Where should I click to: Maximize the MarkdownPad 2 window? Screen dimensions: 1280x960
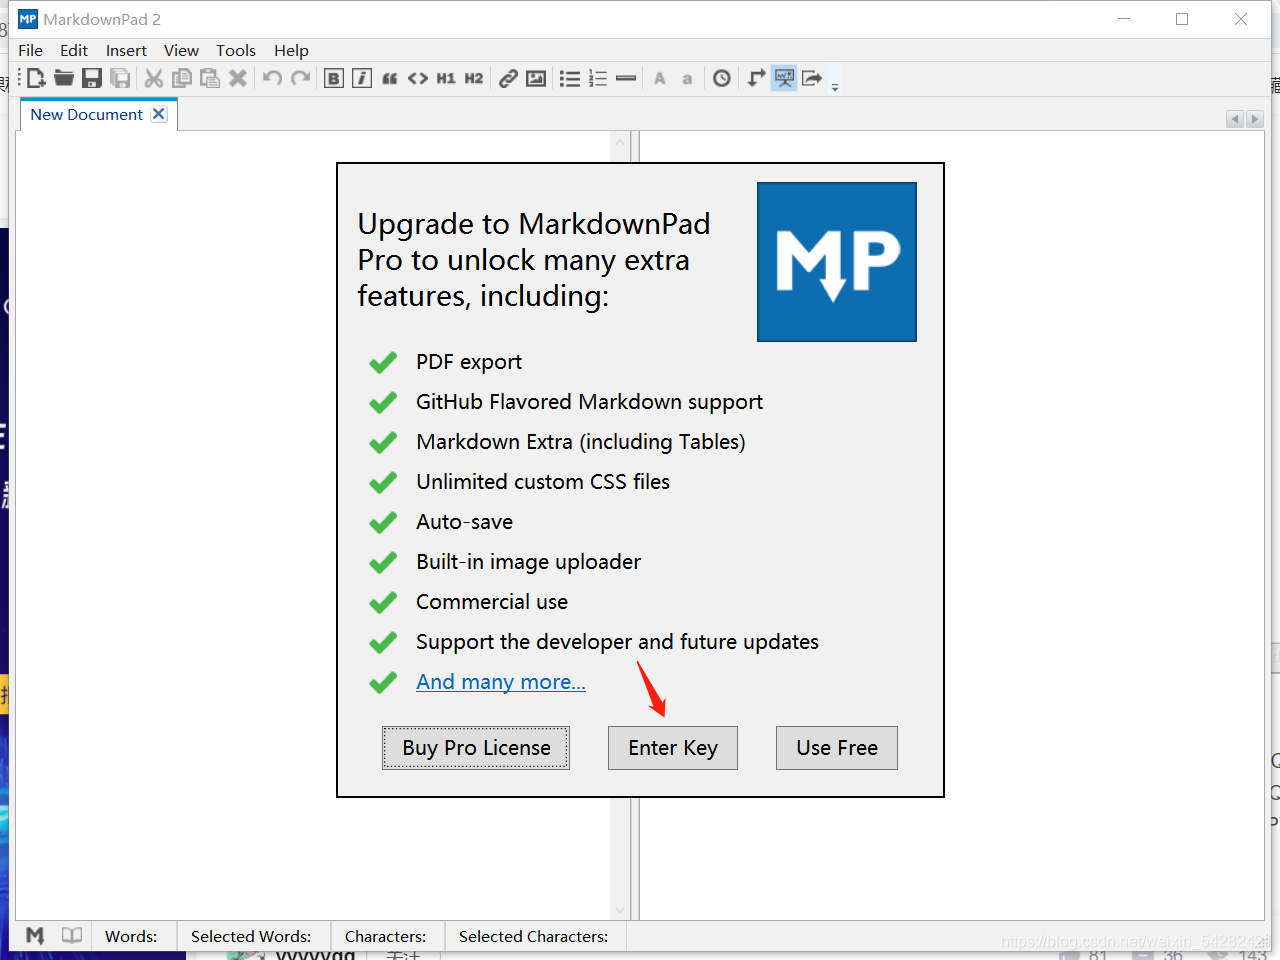(1182, 19)
